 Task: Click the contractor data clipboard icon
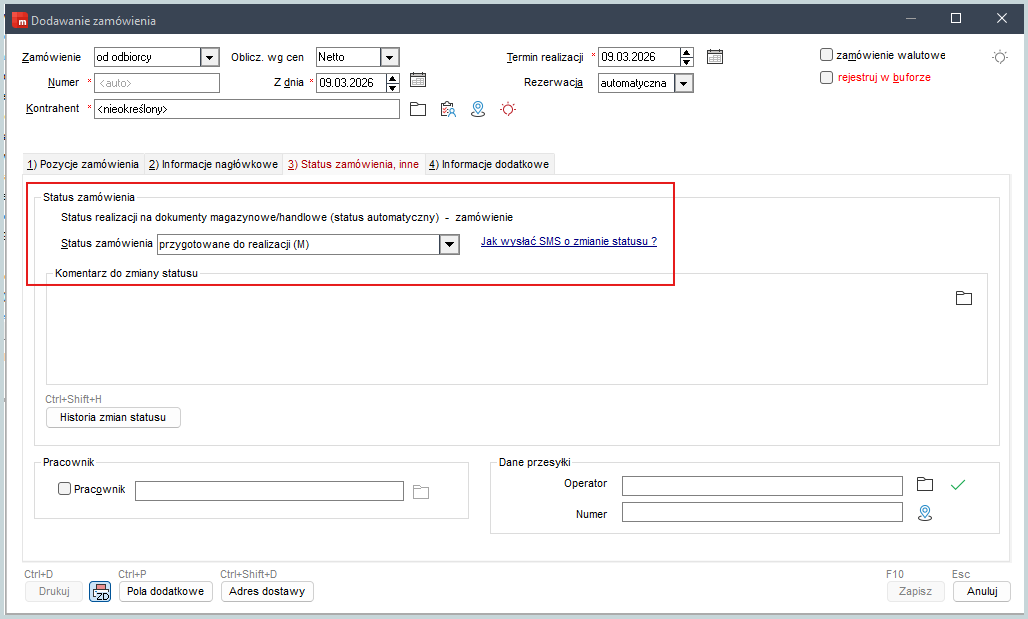[448, 109]
